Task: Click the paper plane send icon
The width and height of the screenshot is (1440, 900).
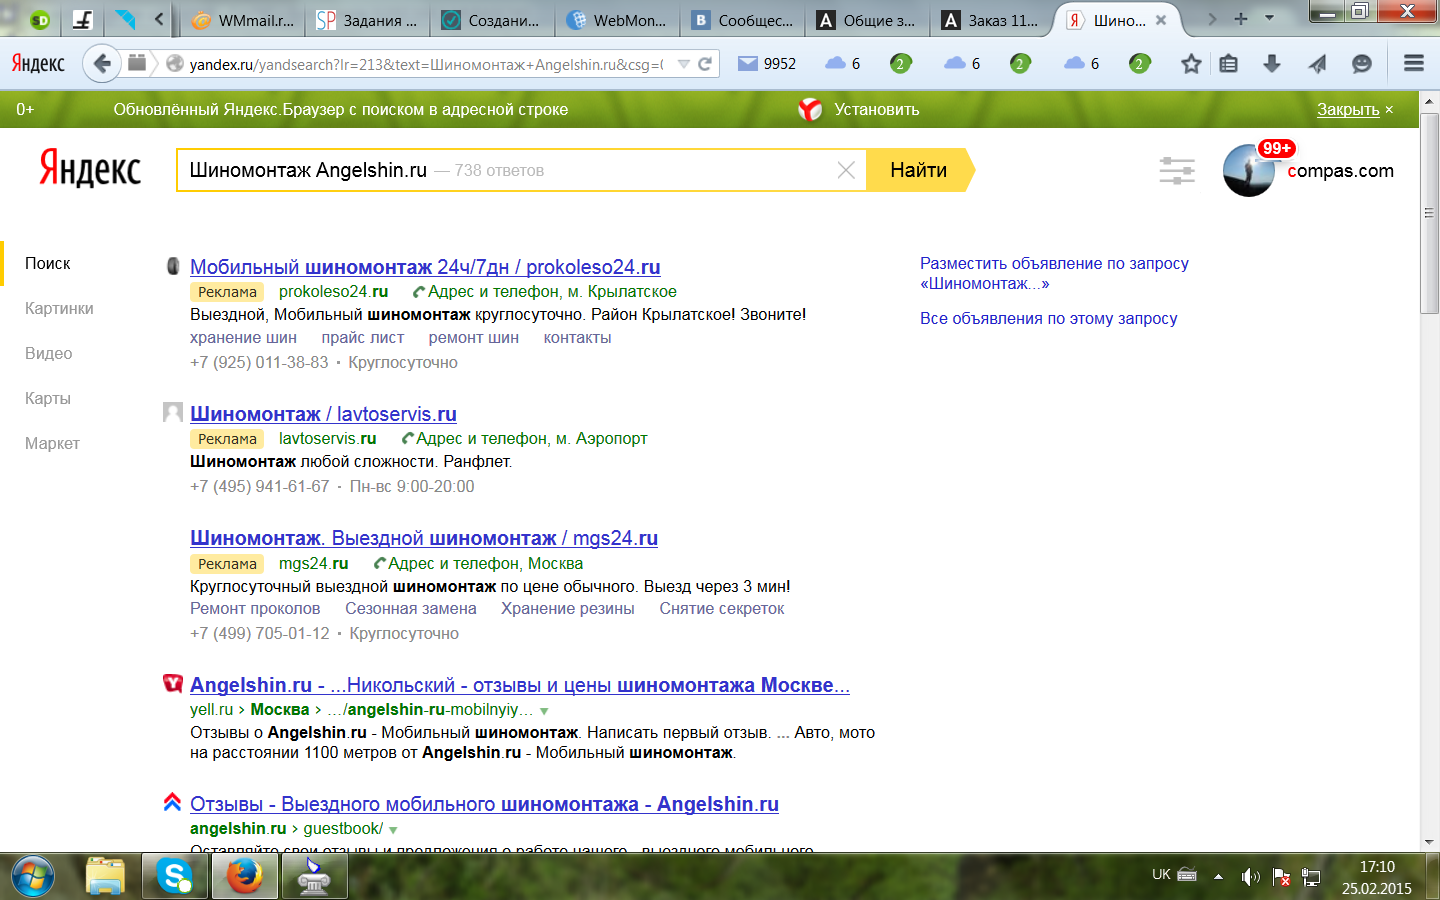Action: pos(1318,64)
